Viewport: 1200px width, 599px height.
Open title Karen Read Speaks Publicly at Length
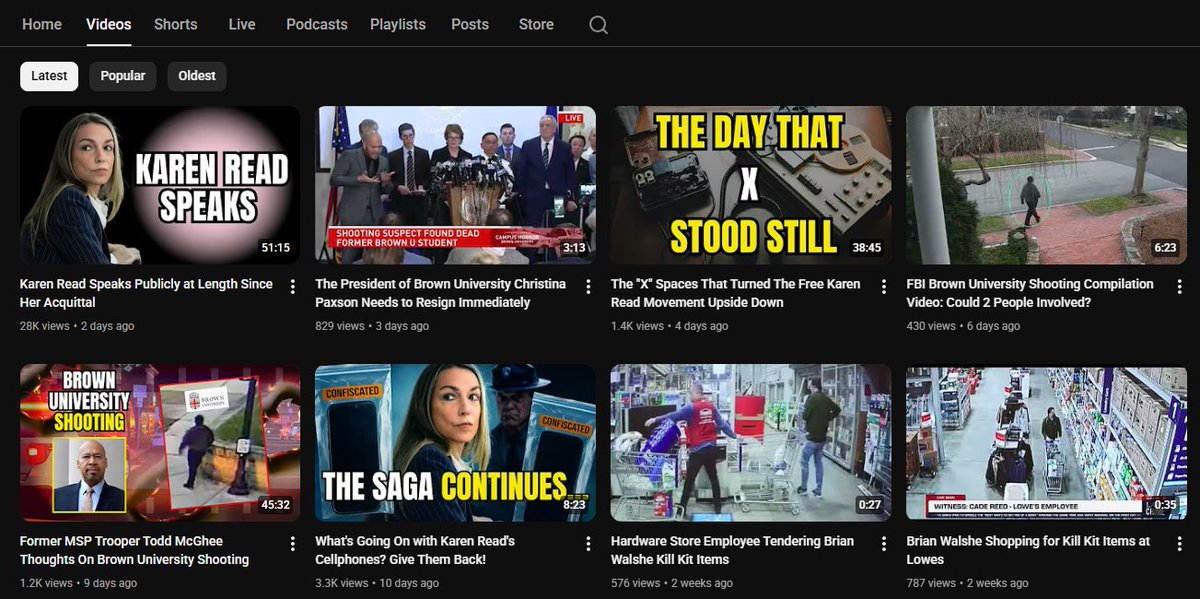[146, 293]
